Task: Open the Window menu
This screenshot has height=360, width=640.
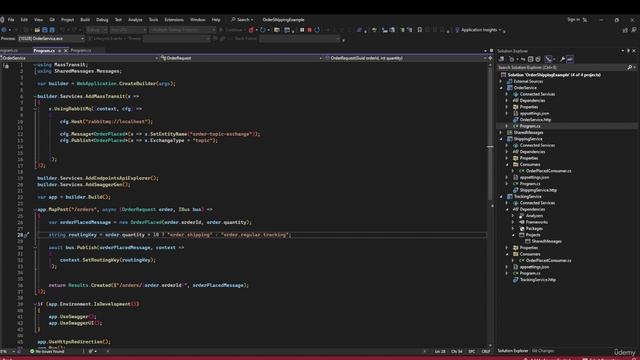Action: point(198,20)
